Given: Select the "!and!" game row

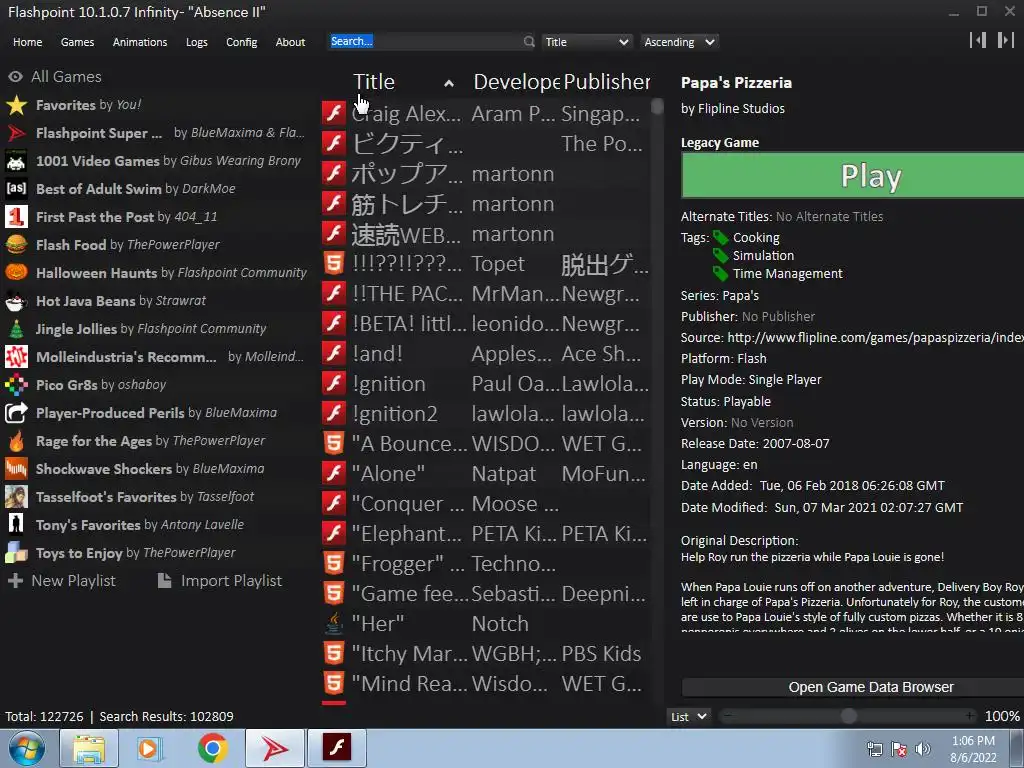Looking at the screenshot, I should pos(486,353).
